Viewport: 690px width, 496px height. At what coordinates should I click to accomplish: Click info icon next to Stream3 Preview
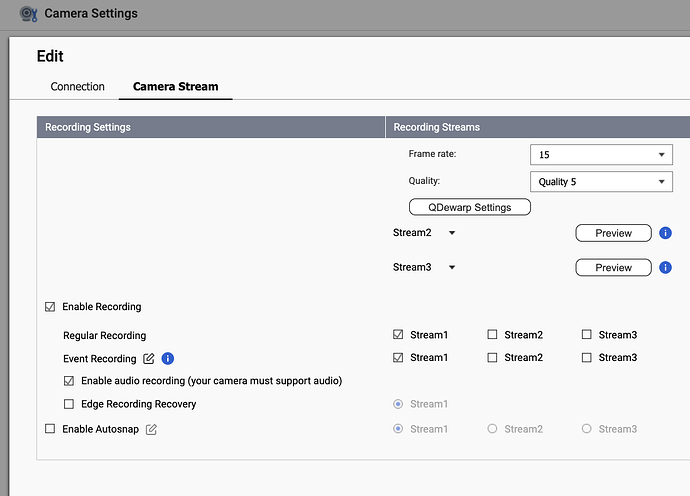click(666, 268)
